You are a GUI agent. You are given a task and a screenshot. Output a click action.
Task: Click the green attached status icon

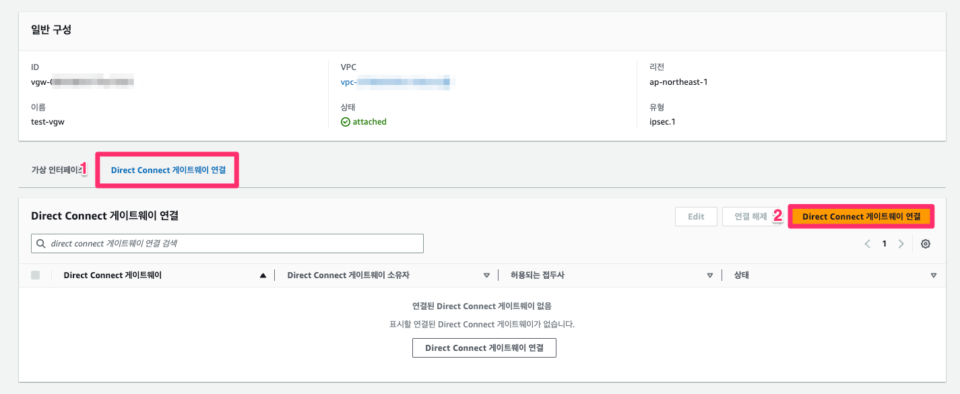345,122
